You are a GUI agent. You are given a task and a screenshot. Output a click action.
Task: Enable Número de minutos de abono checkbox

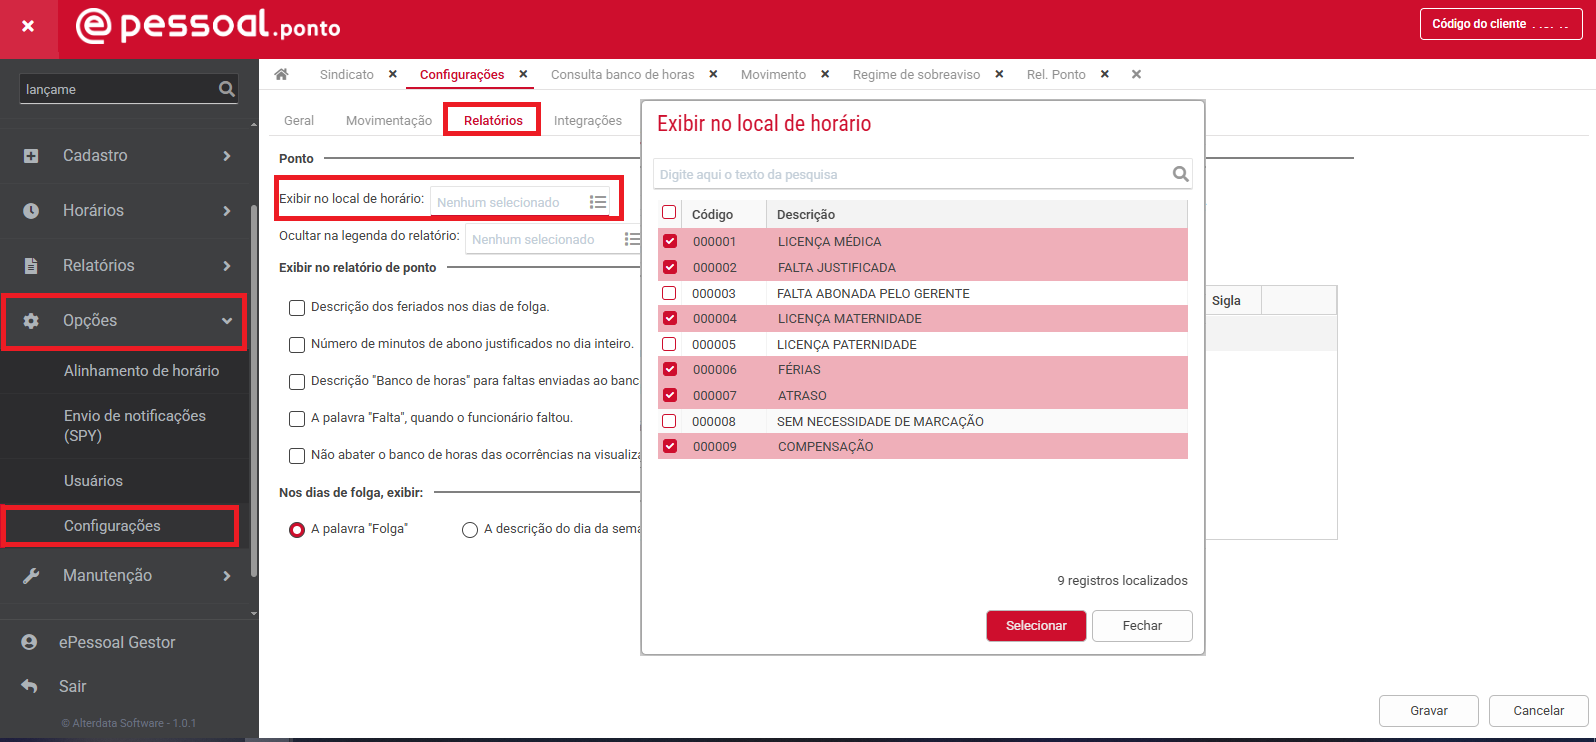coord(297,345)
